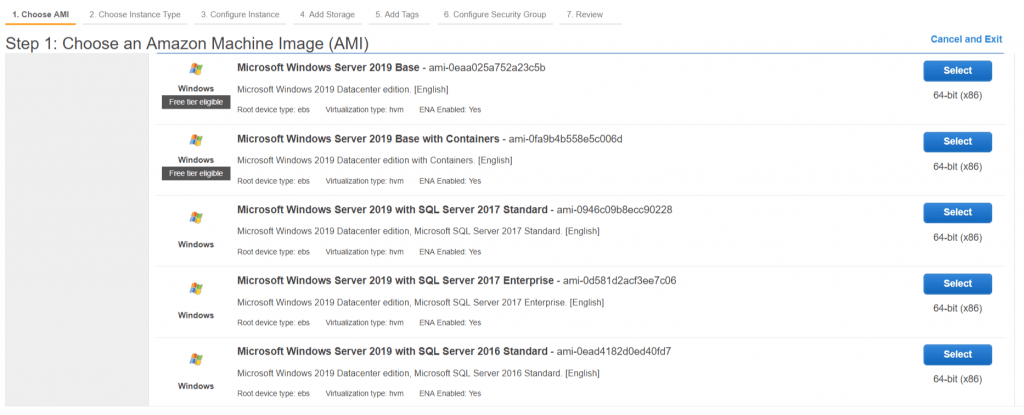This screenshot has height=415, width=1024.
Task: Click Windows icon for SQL Server 2017 Standard
Action: tap(196, 218)
